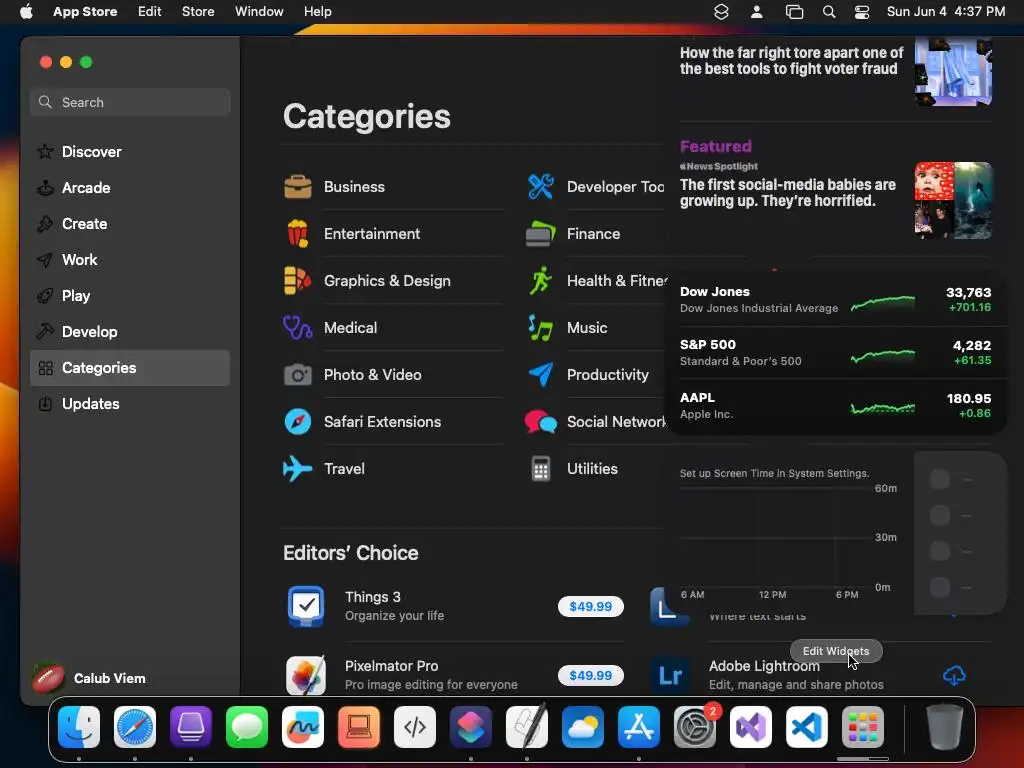Open the voter fraud tools news headline

[791, 61]
